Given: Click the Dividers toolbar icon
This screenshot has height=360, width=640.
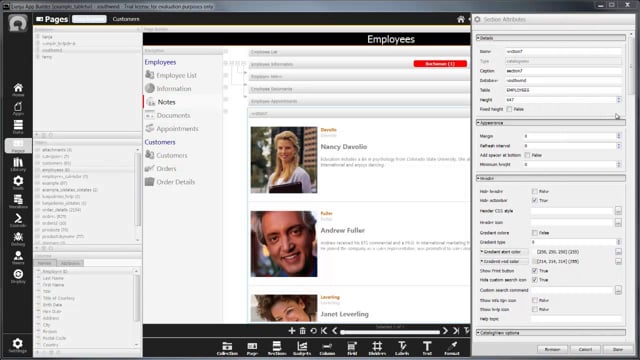Looking at the screenshot, I should 377,348.
